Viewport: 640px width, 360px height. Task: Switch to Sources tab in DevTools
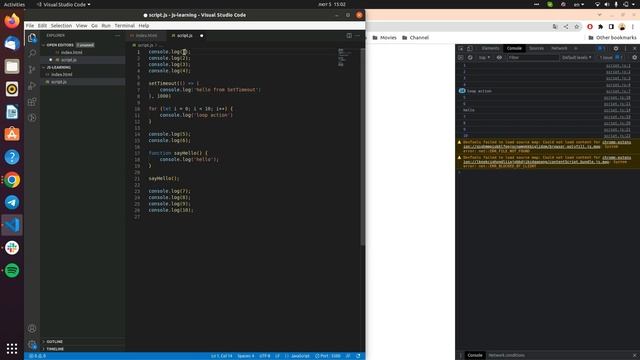tap(536, 48)
